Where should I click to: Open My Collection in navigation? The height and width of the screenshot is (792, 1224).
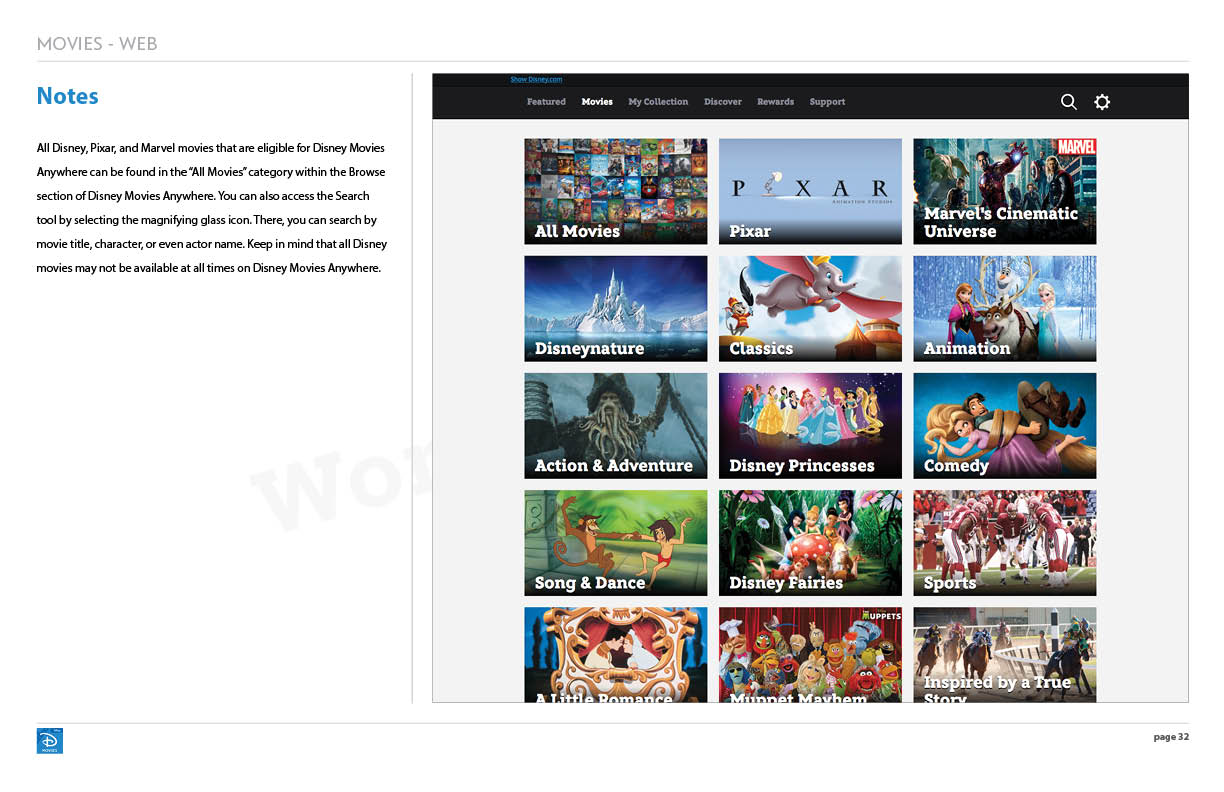658,102
